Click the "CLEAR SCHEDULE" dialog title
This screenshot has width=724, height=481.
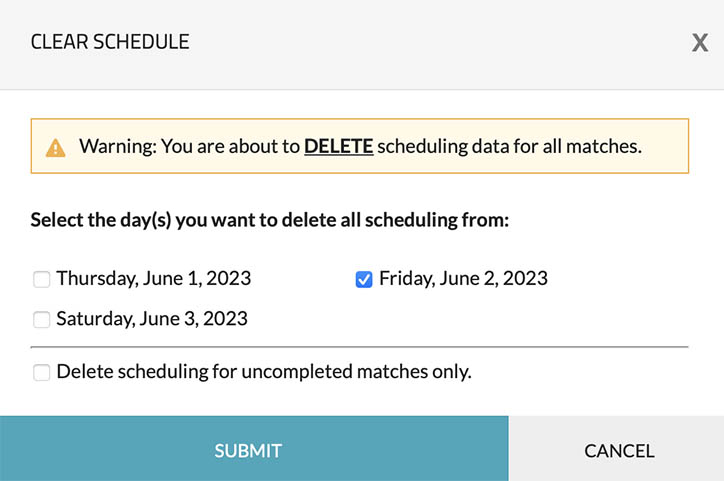[110, 42]
